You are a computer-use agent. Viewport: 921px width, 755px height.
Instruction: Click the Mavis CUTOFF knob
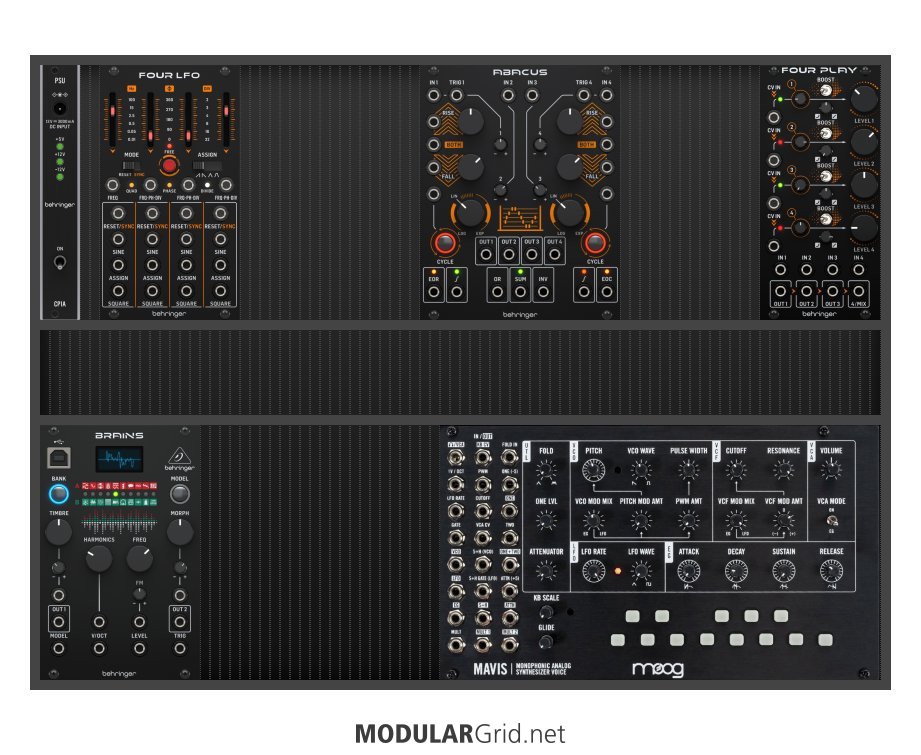coord(735,470)
